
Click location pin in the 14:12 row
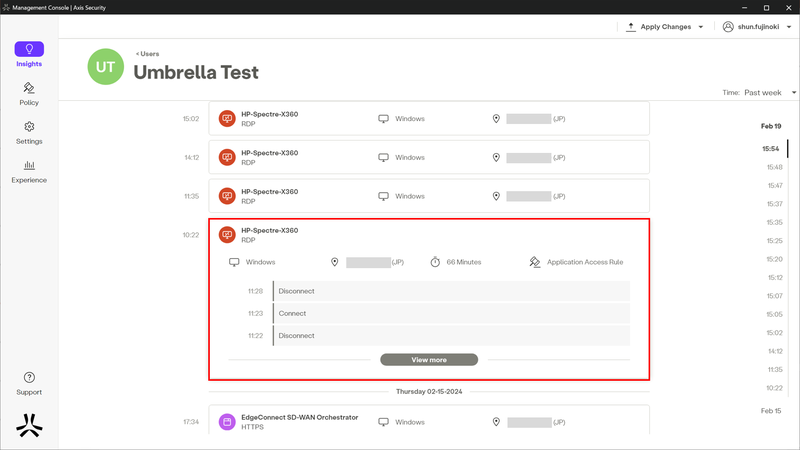tap(496, 157)
